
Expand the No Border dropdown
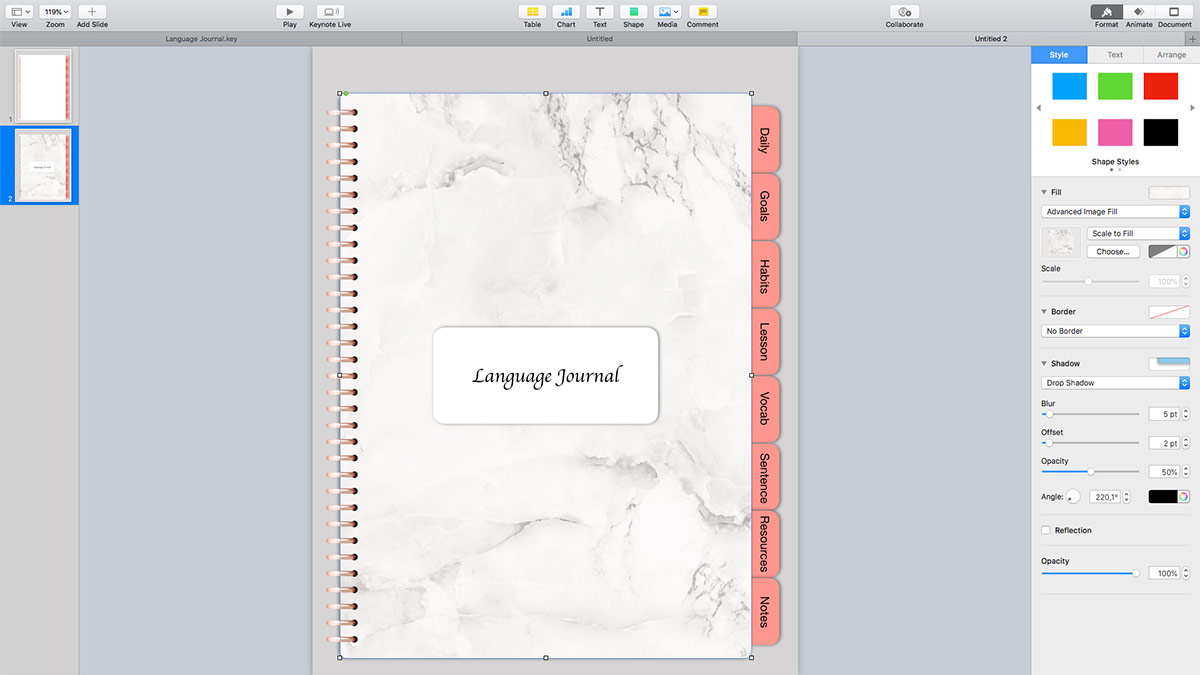point(1115,331)
